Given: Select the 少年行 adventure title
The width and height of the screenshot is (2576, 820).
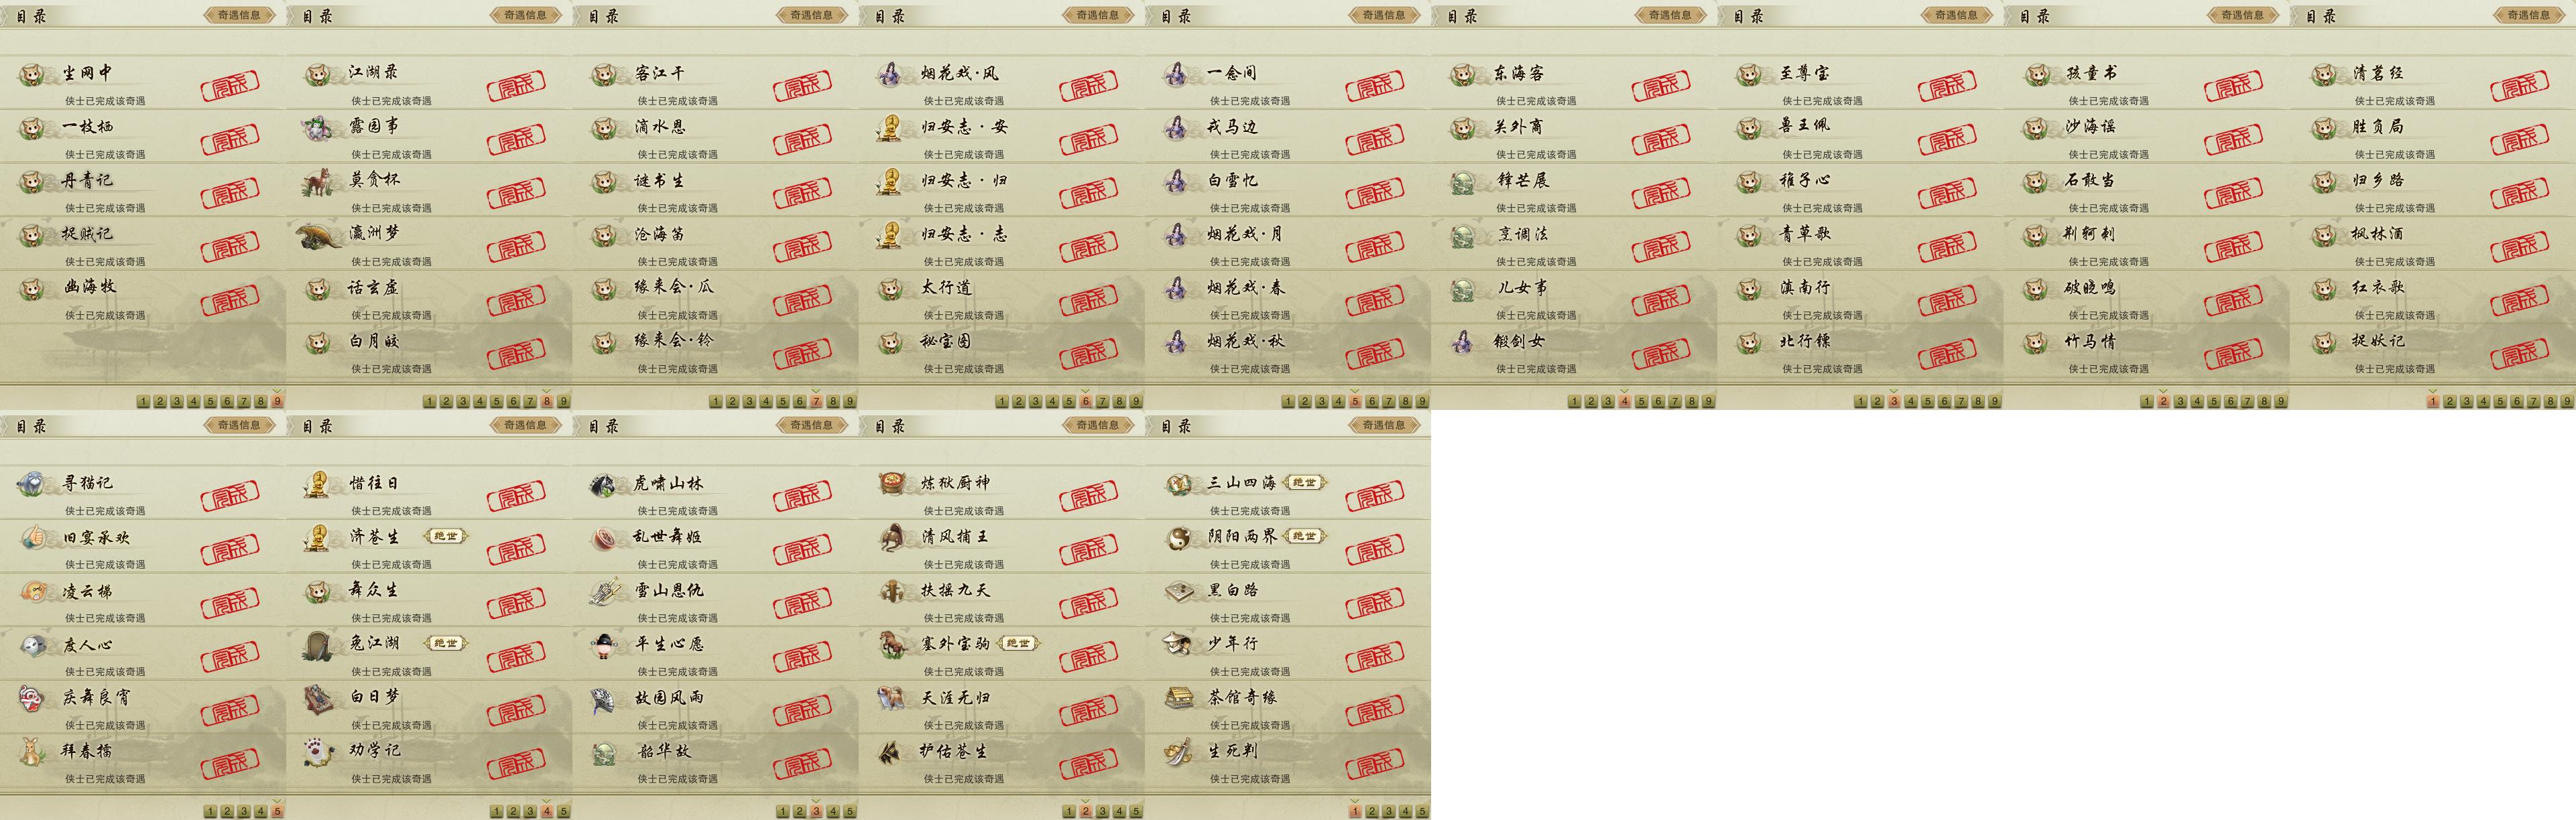Looking at the screenshot, I should [1232, 643].
